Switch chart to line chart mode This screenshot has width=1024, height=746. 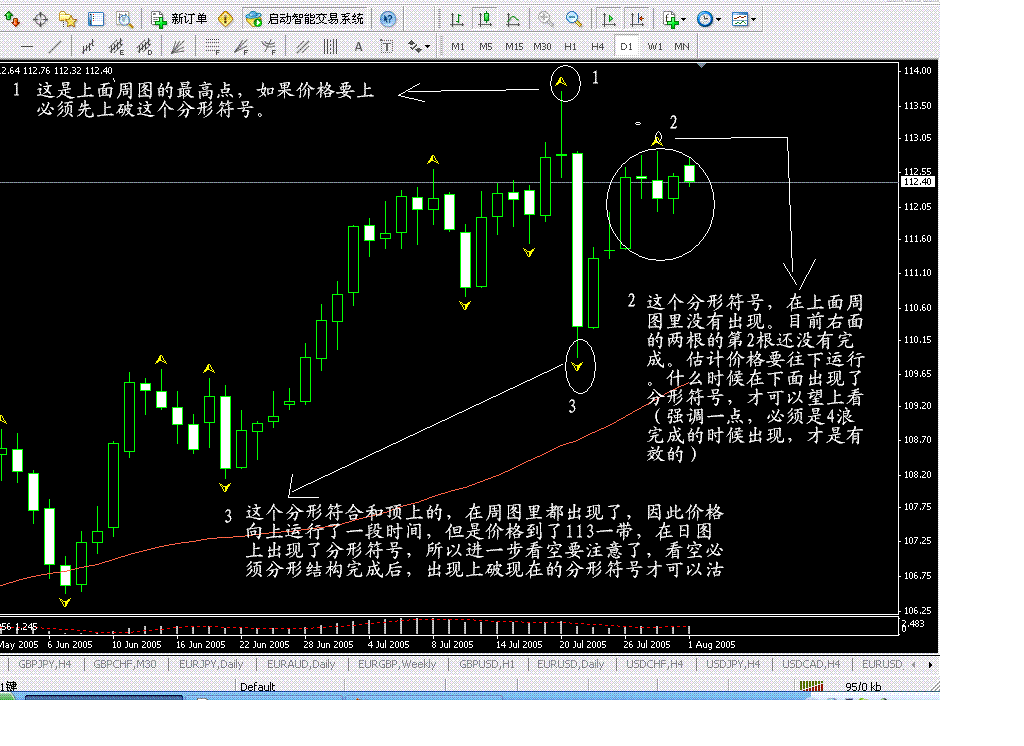513,19
